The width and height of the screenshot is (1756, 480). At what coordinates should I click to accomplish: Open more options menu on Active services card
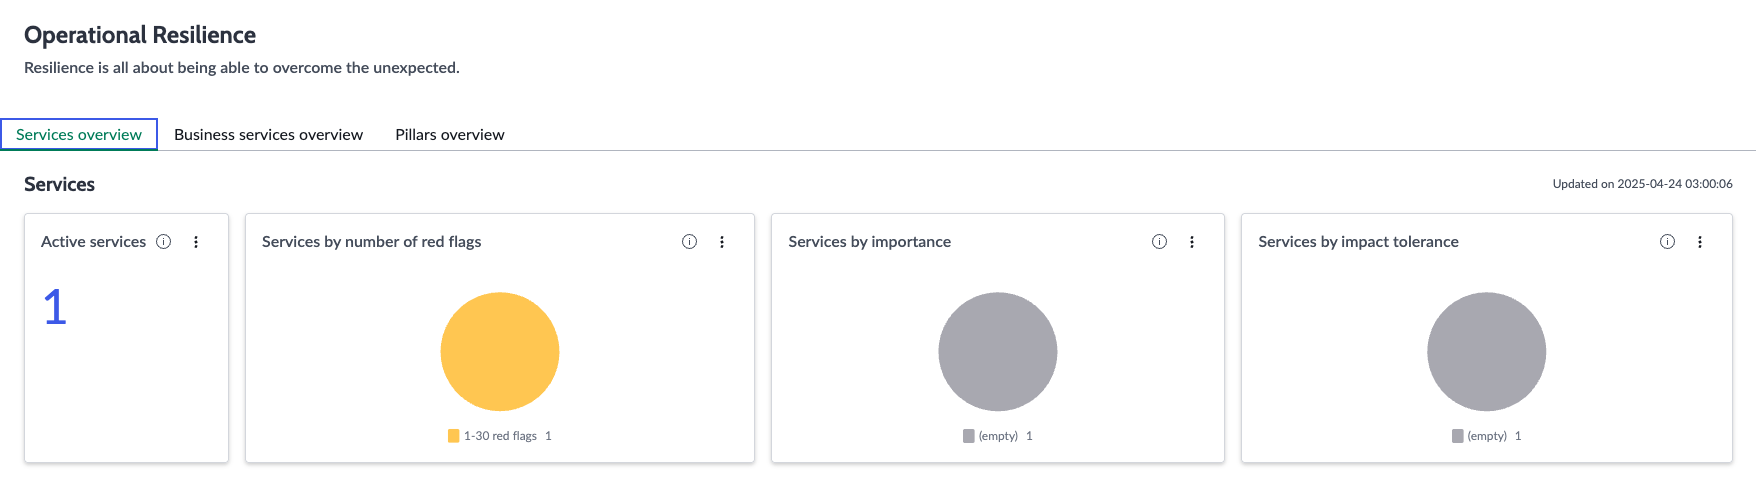(x=196, y=242)
